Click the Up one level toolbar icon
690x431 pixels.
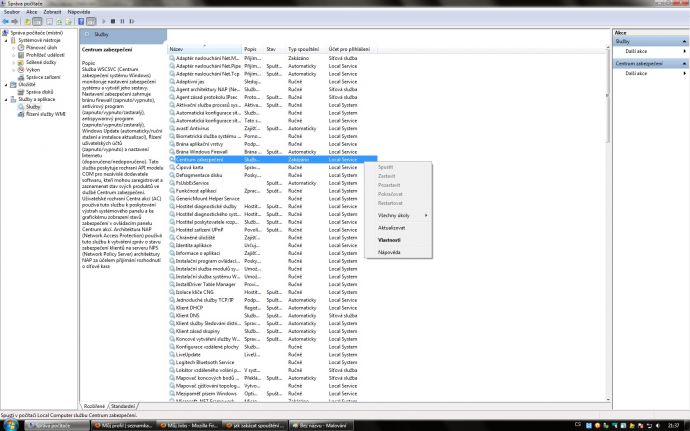click(x=27, y=21)
